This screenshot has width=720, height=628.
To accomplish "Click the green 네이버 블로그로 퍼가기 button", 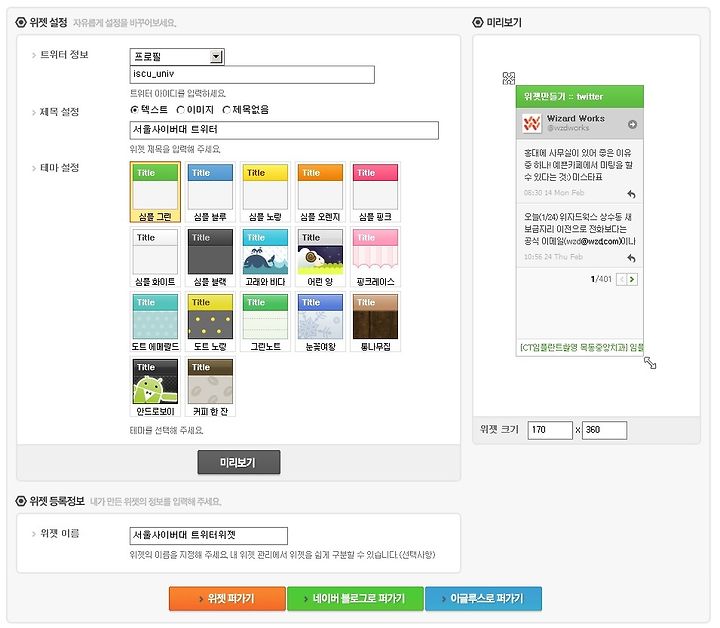I will pos(355,599).
